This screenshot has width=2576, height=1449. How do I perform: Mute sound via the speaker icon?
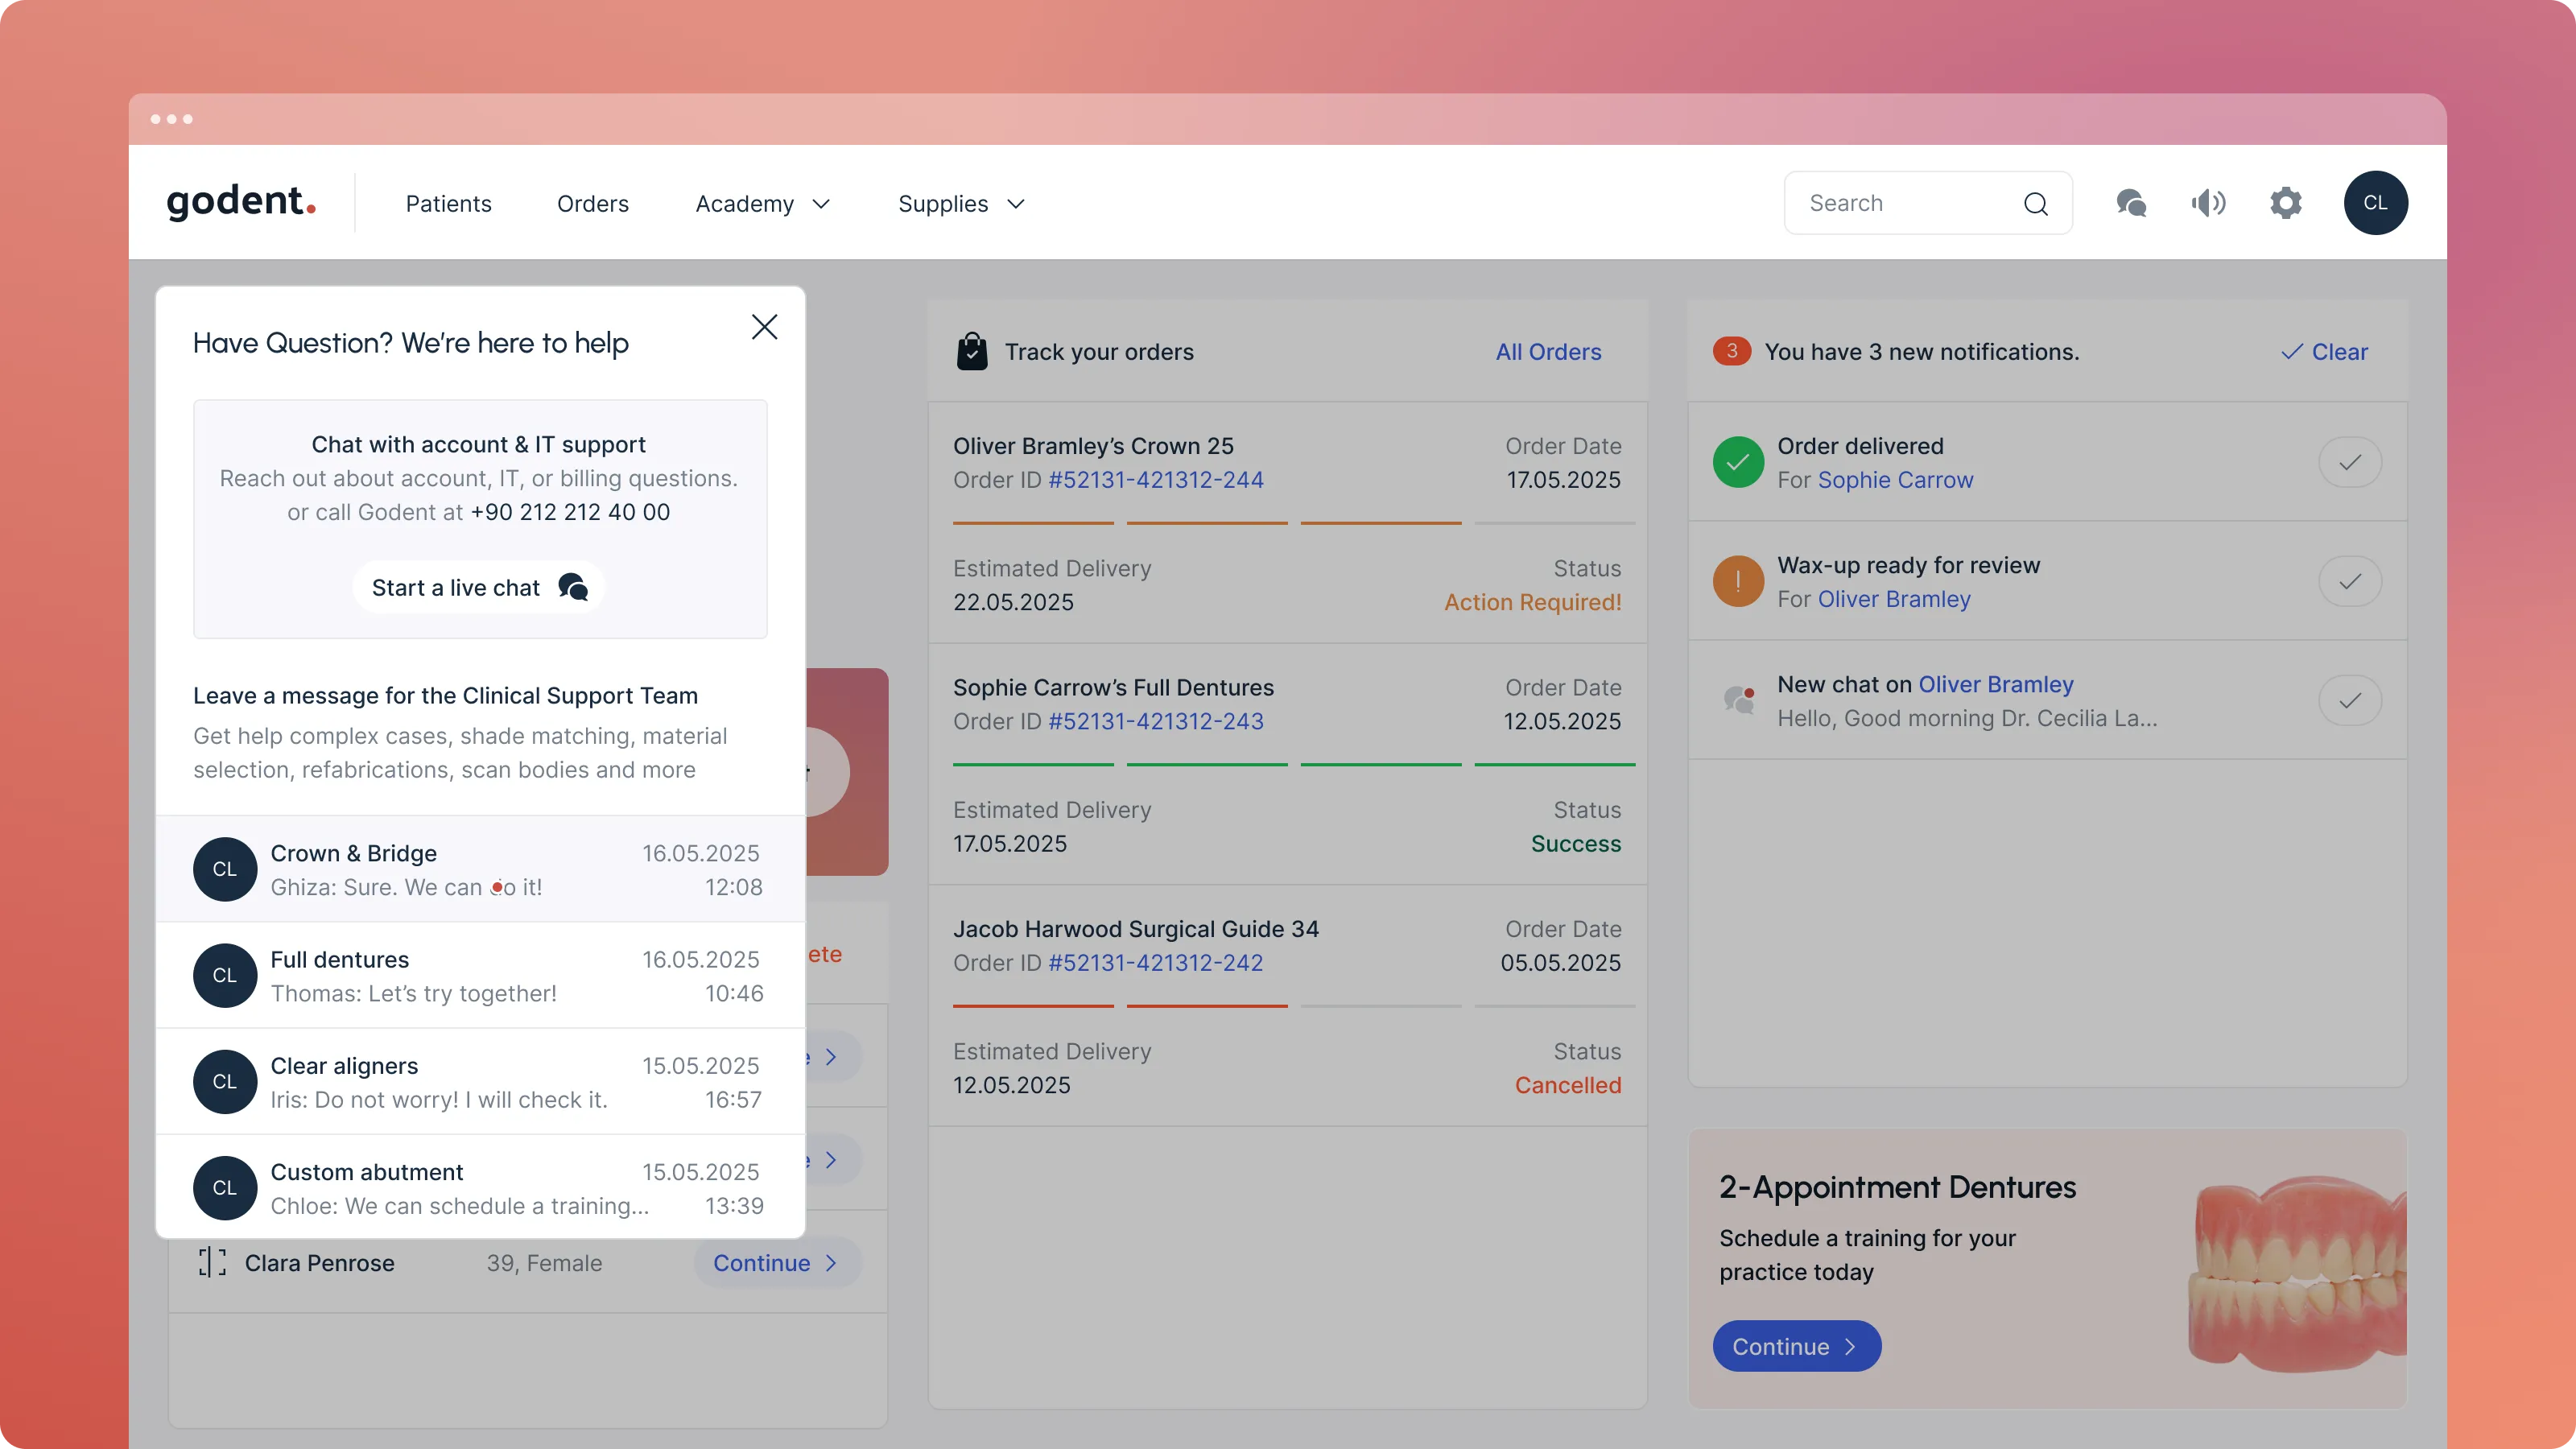pos(2210,203)
